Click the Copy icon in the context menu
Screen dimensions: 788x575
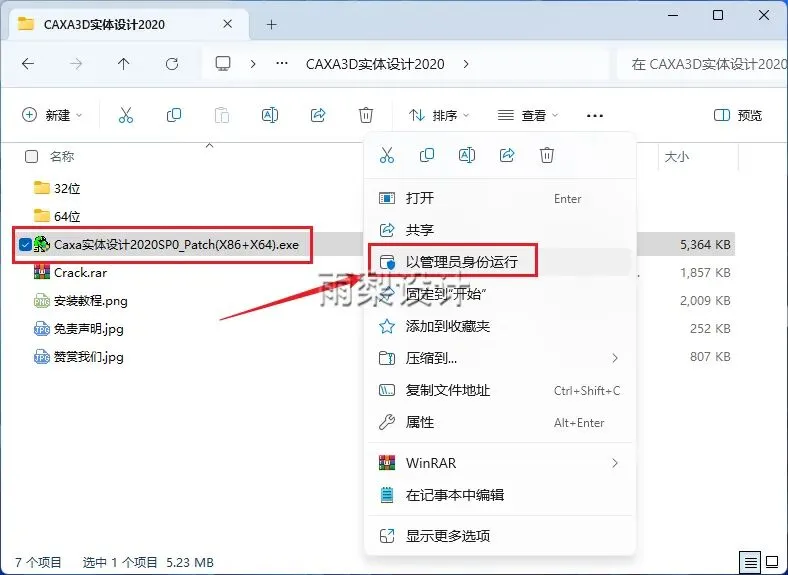tap(427, 155)
